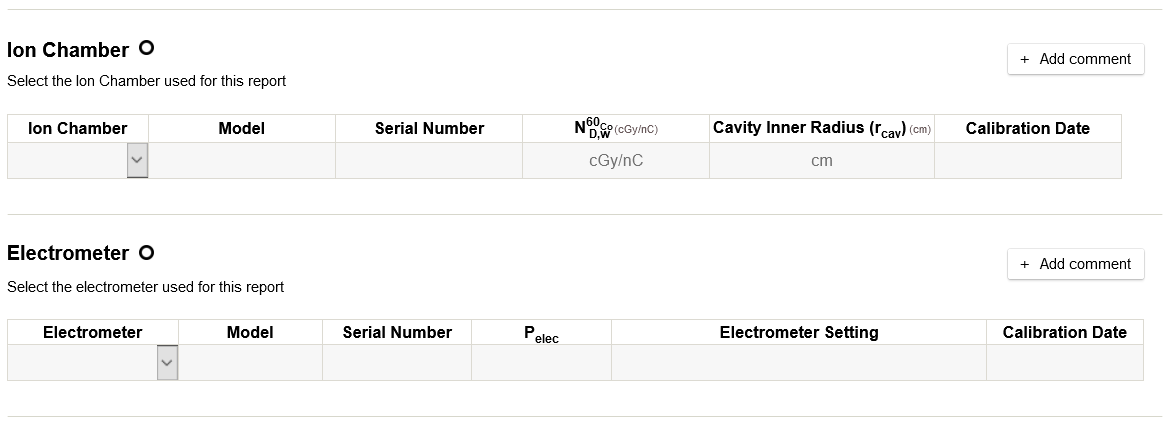Add comment to Ion Chamber section

point(1075,59)
